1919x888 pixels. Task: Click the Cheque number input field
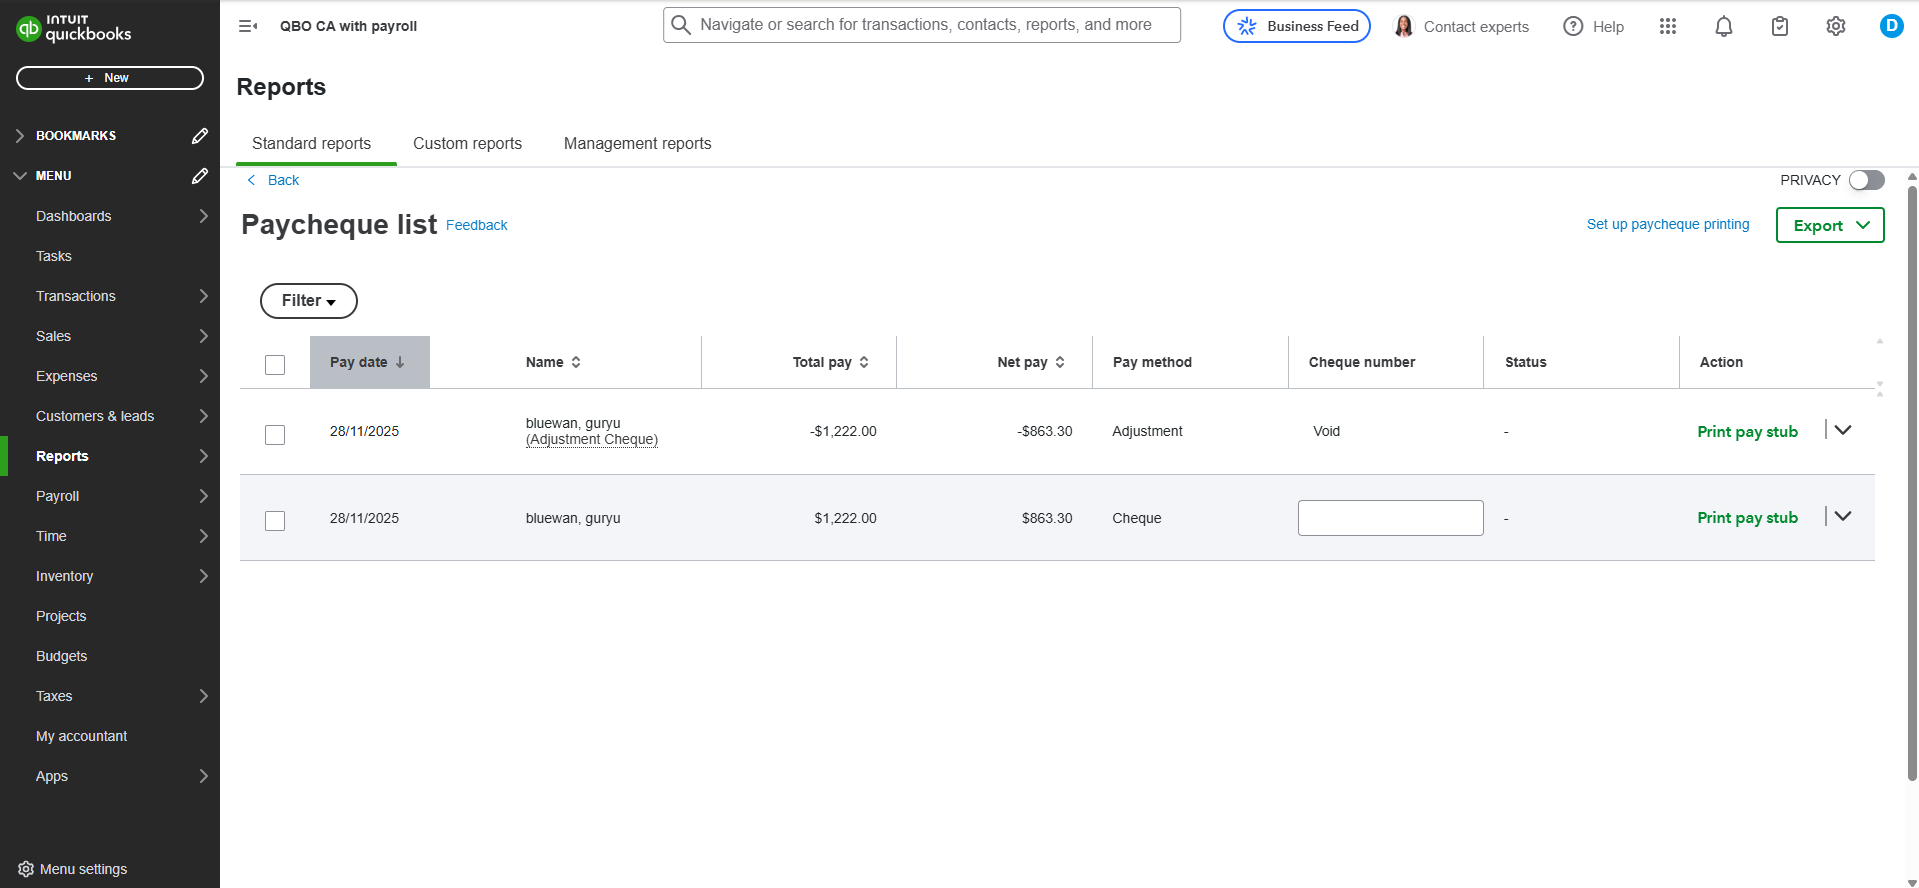click(1390, 518)
